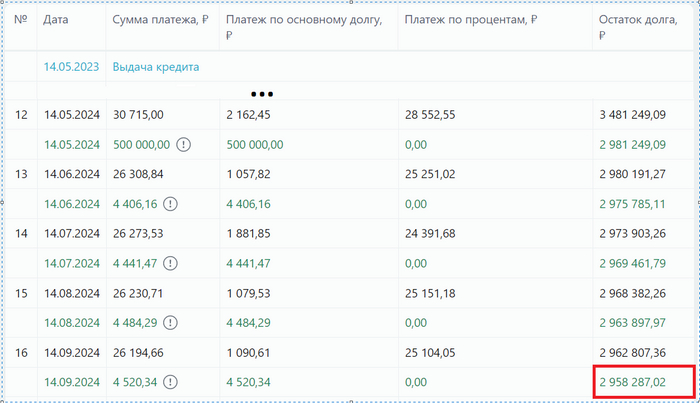Image resolution: width=700 pixels, height=403 pixels.
Task: Click the green date 14.06.2024
Action: point(72,204)
